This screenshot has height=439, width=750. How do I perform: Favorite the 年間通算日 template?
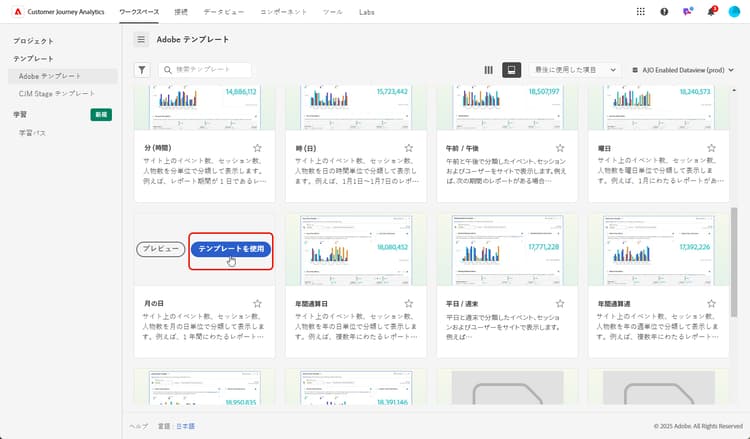(x=408, y=303)
